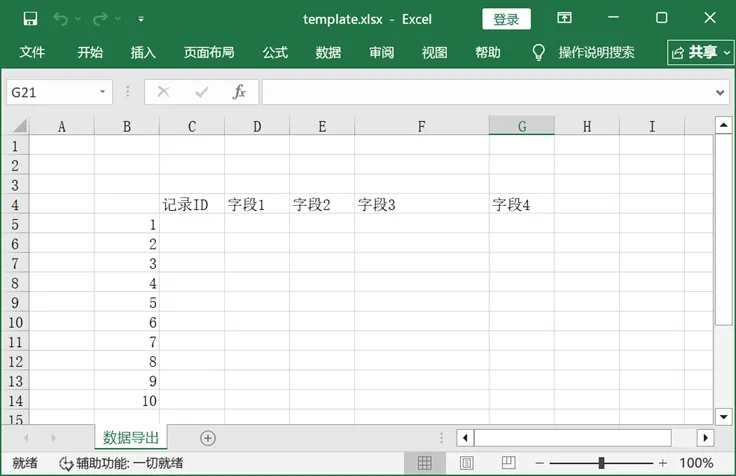Click the zoom out minus button
The image size is (736, 476).
tap(540, 463)
